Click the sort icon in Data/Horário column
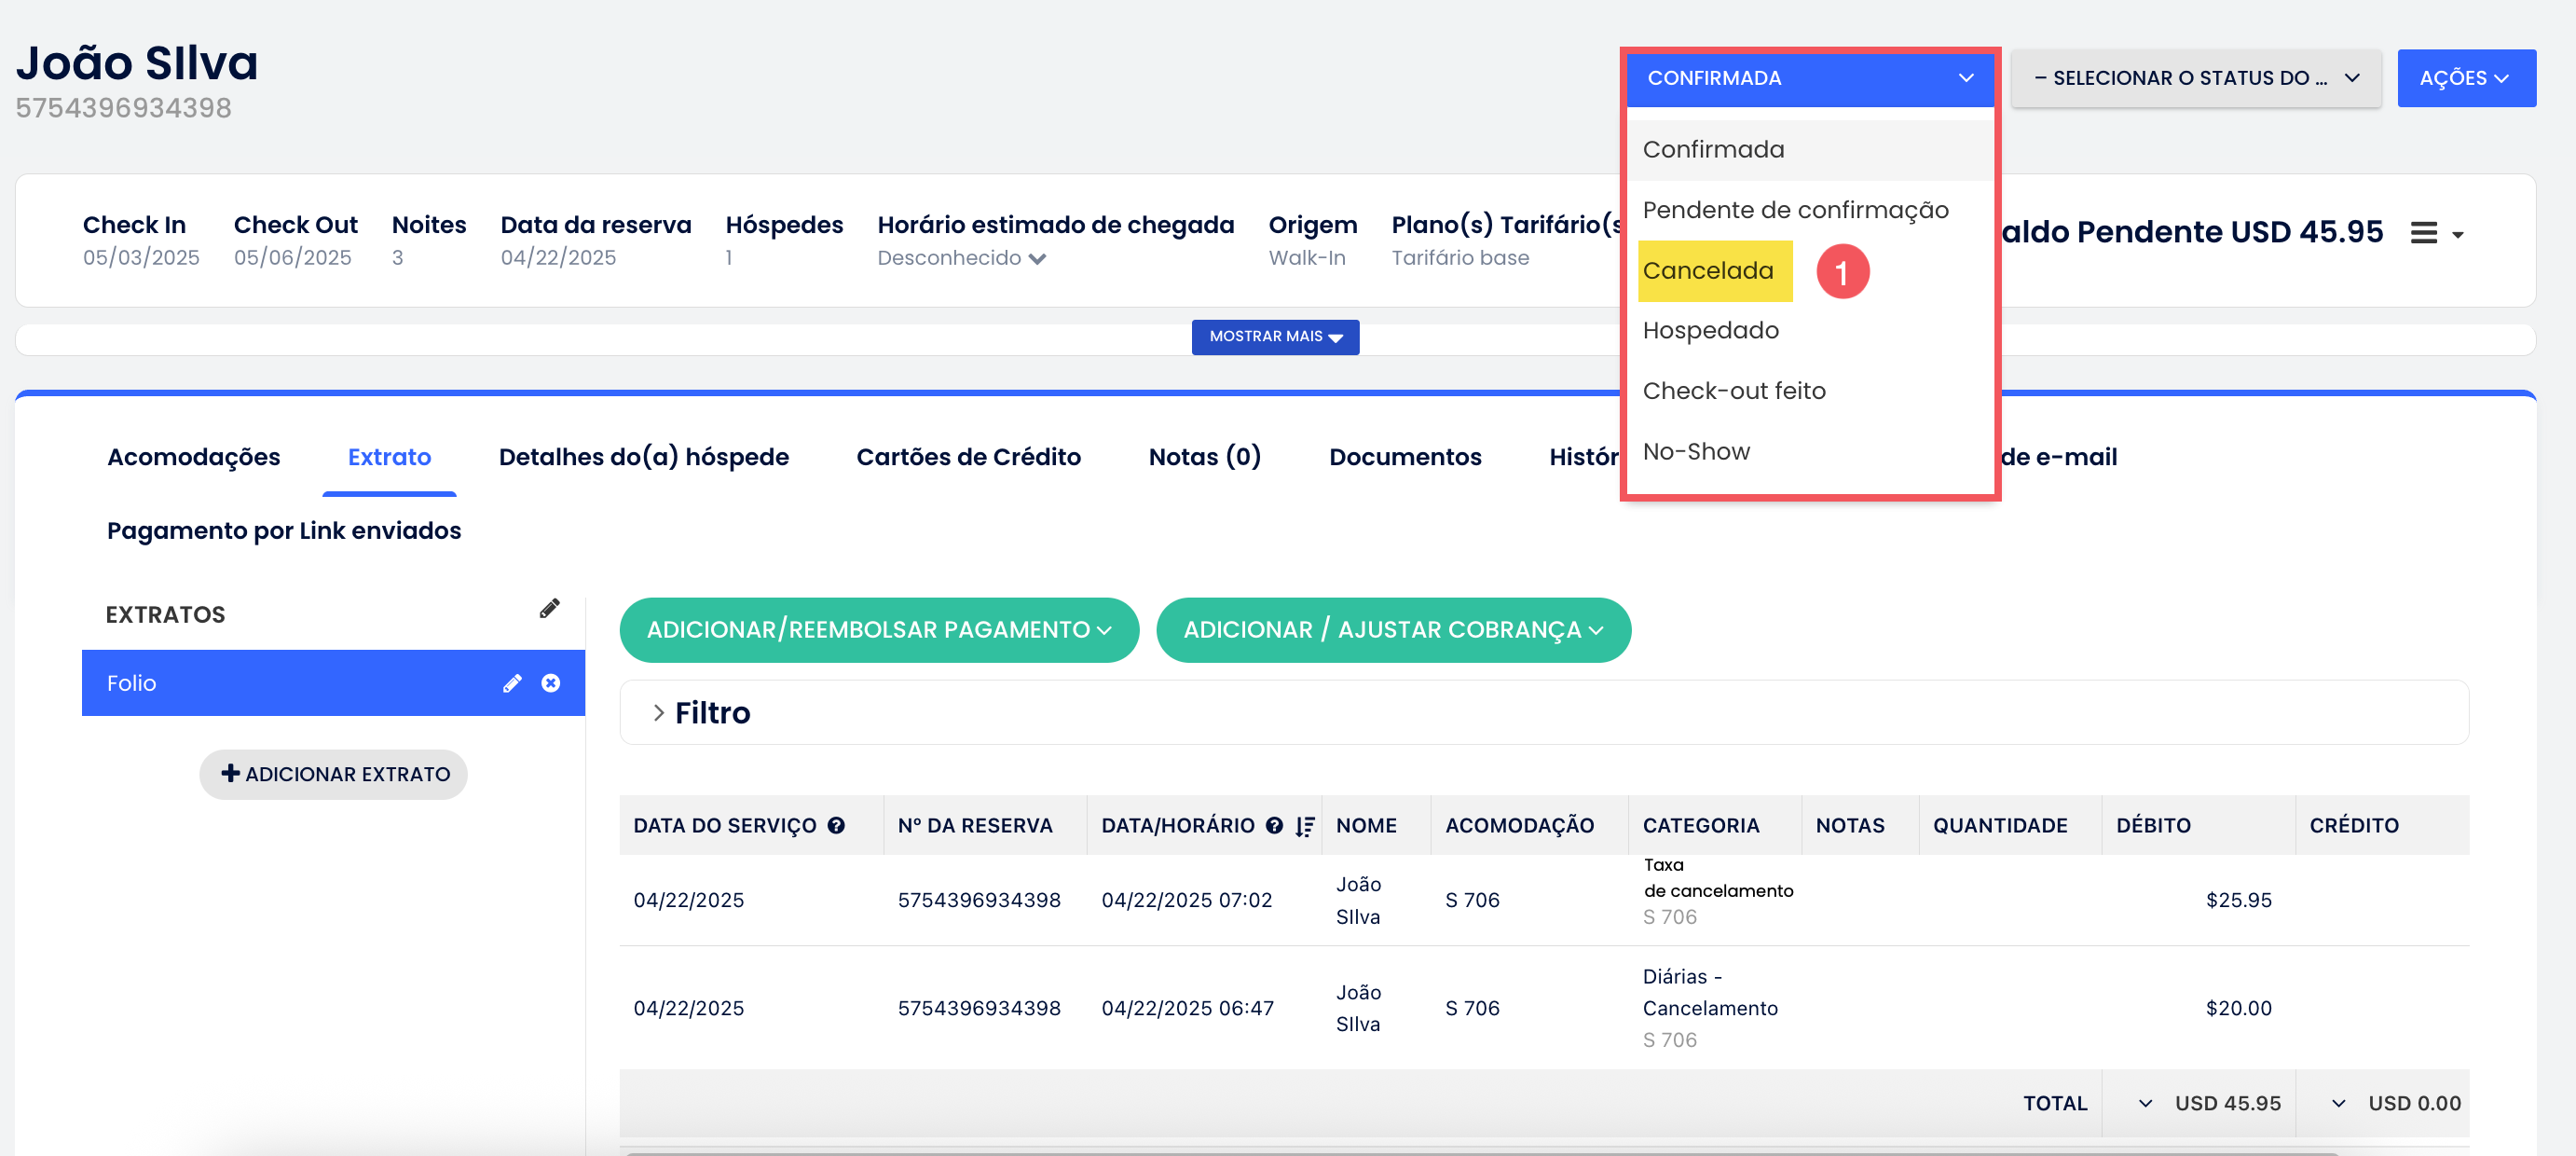 click(x=1304, y=826)
